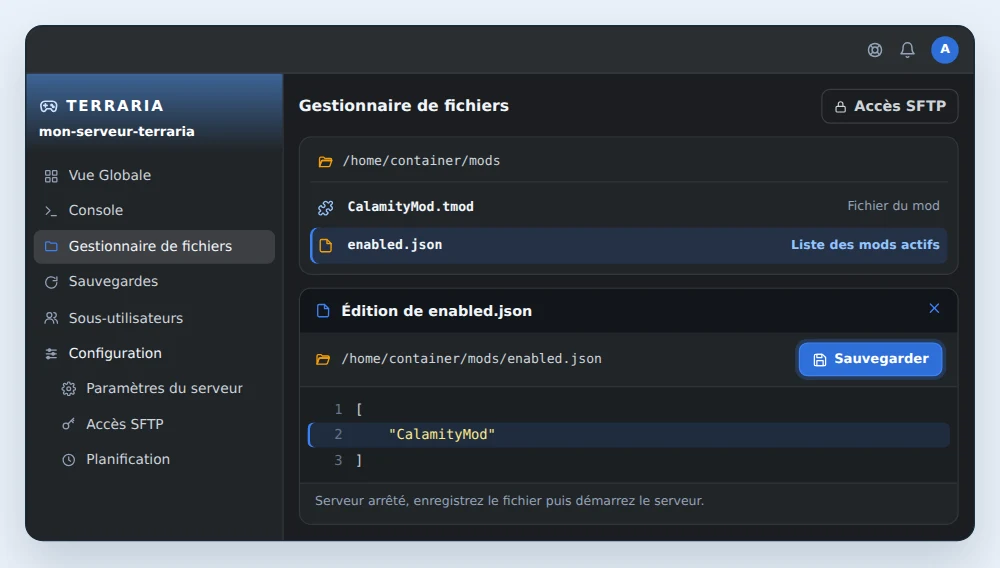Place cursor on editor line 3 closing bracket
Image resolution: width=1000 pixels, height=568 pixels.
pyautogui.click(x=359, y=460)
